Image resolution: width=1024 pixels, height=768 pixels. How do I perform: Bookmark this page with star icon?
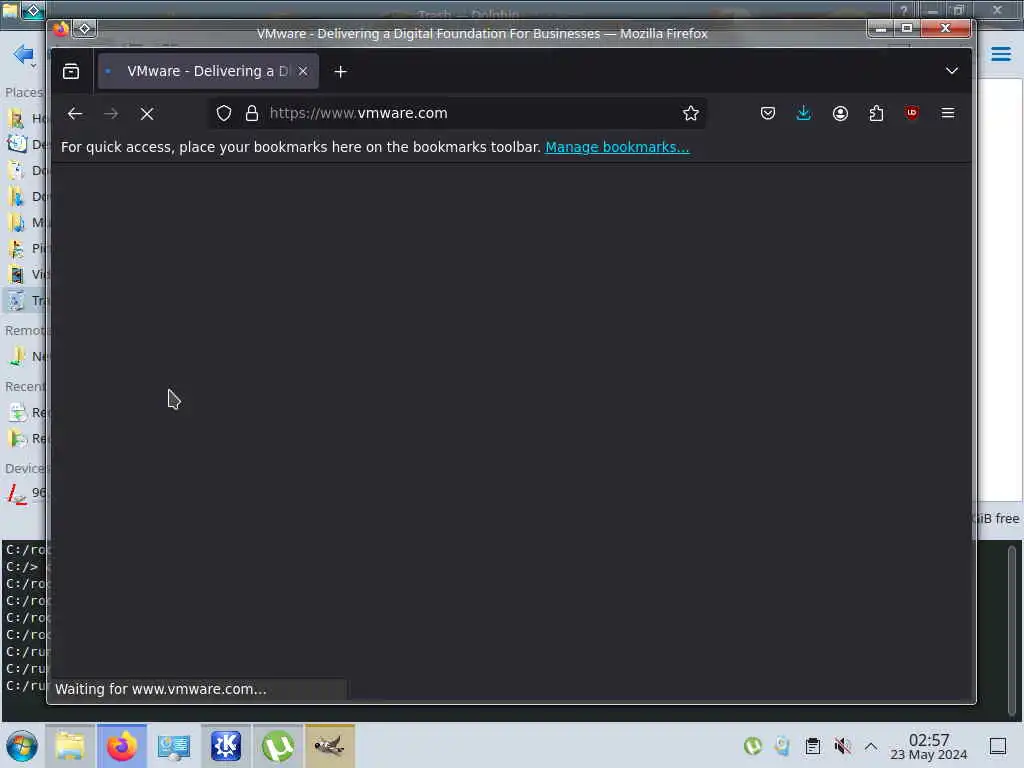pos(690,113)
